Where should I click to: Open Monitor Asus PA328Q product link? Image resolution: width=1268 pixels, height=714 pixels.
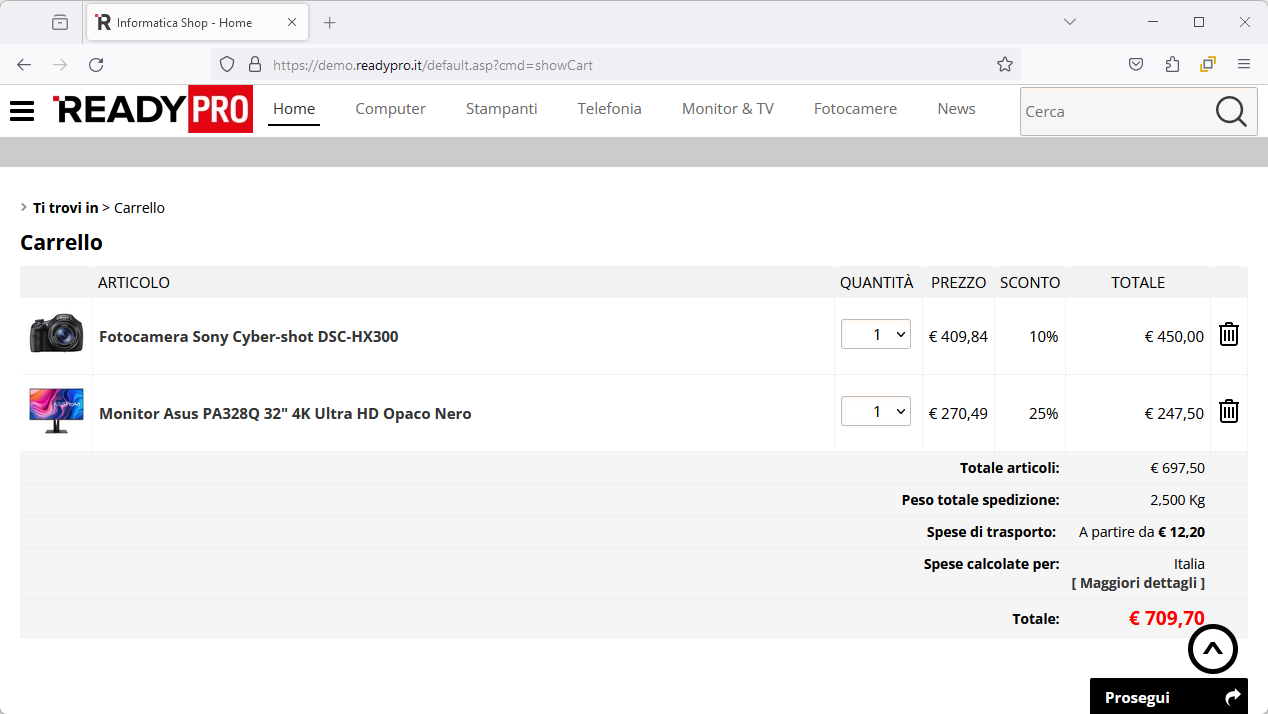point(285,414)
